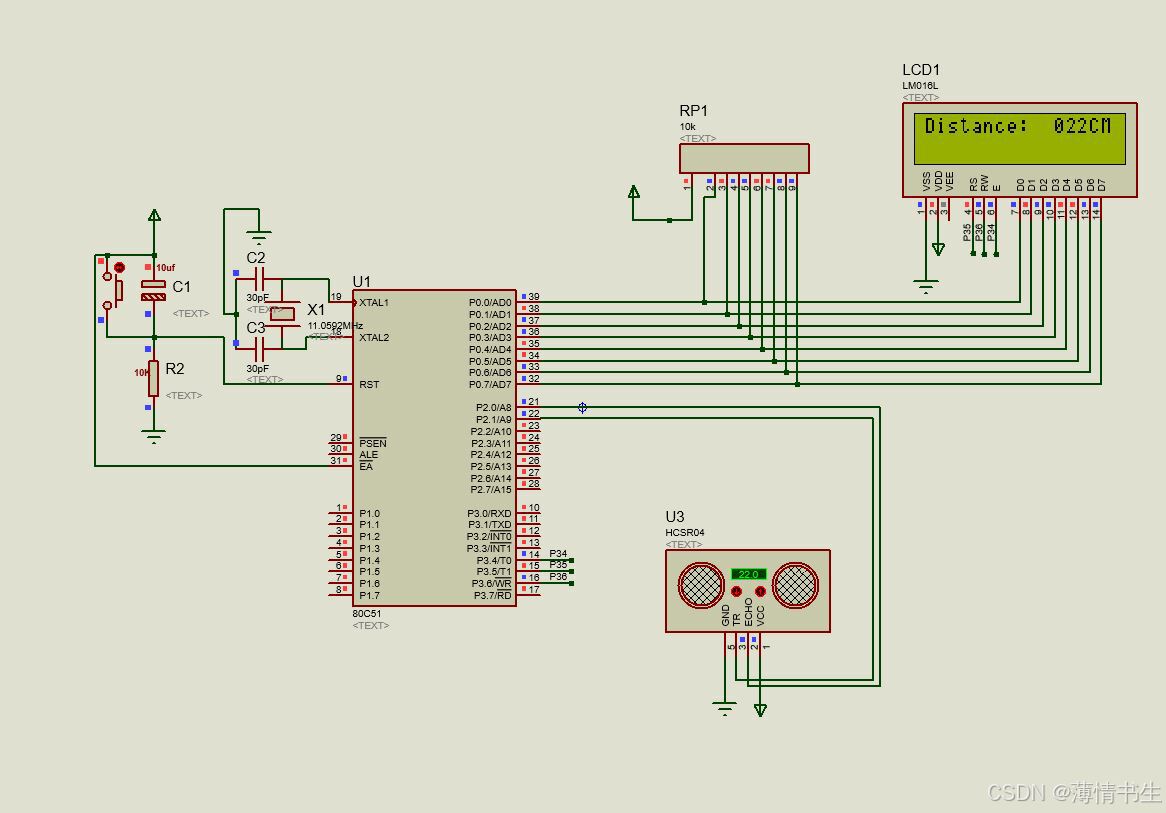Select the X1 reference label
The width and height of the screenshot is (1166, 813).
(316, 309)
